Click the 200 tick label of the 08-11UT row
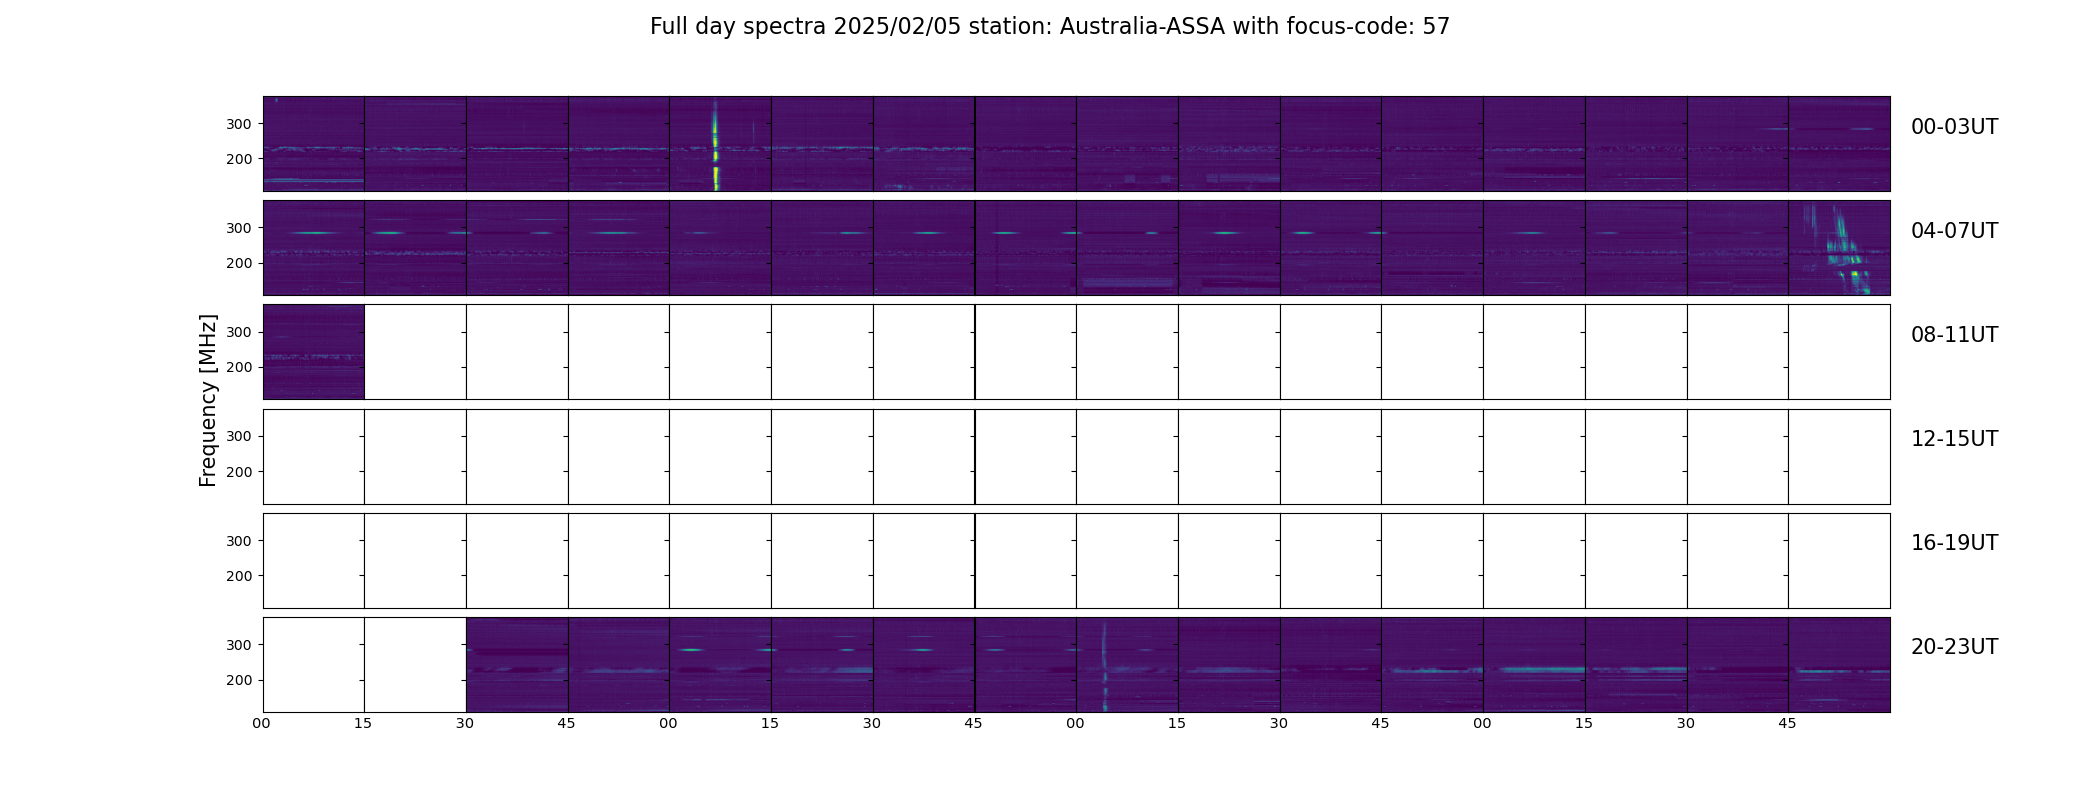Viewport: 2100px width, 800px height. pos(239,367)
